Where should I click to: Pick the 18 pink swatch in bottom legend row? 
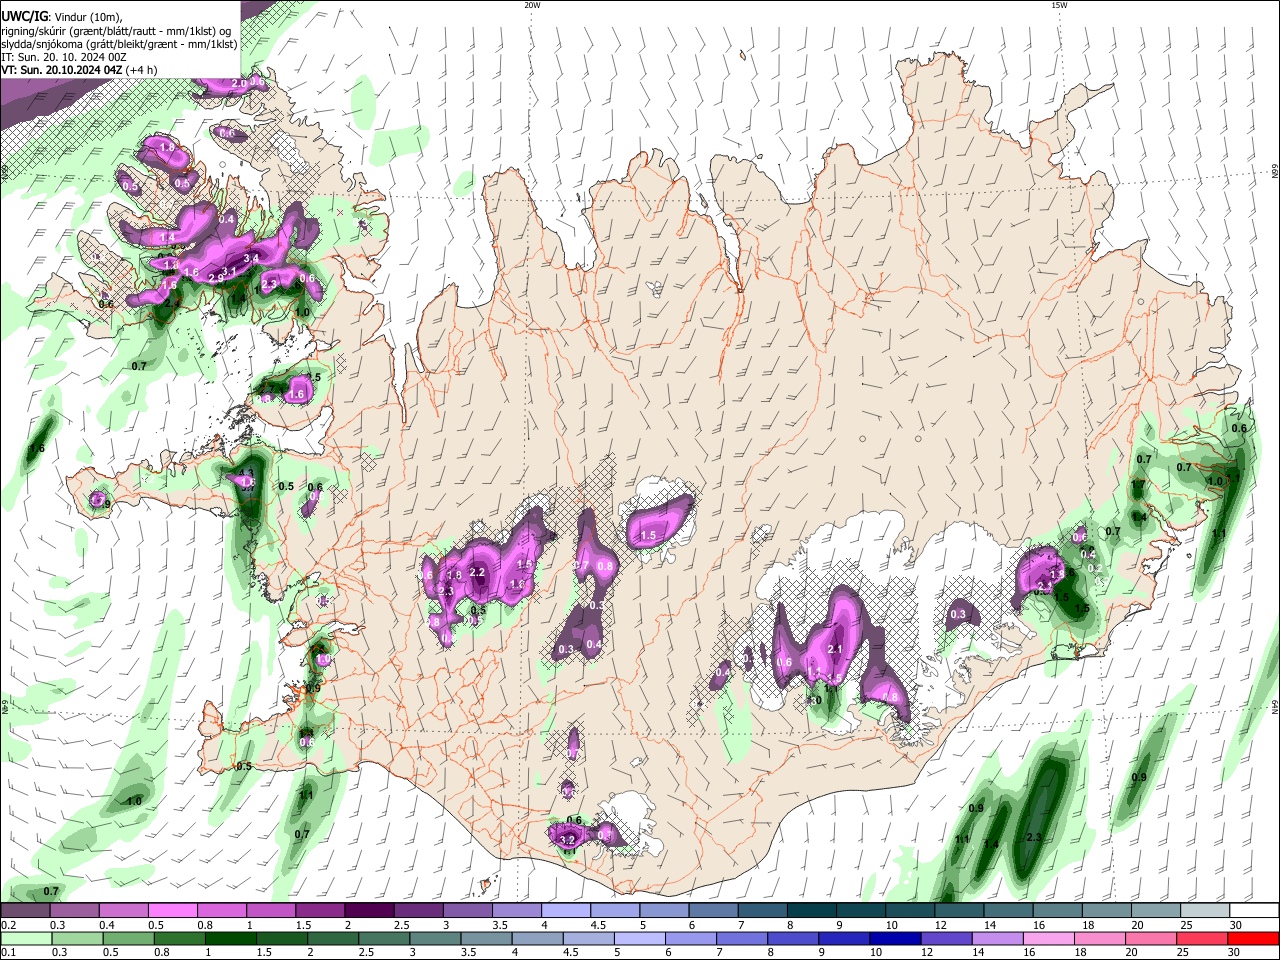1101,939
